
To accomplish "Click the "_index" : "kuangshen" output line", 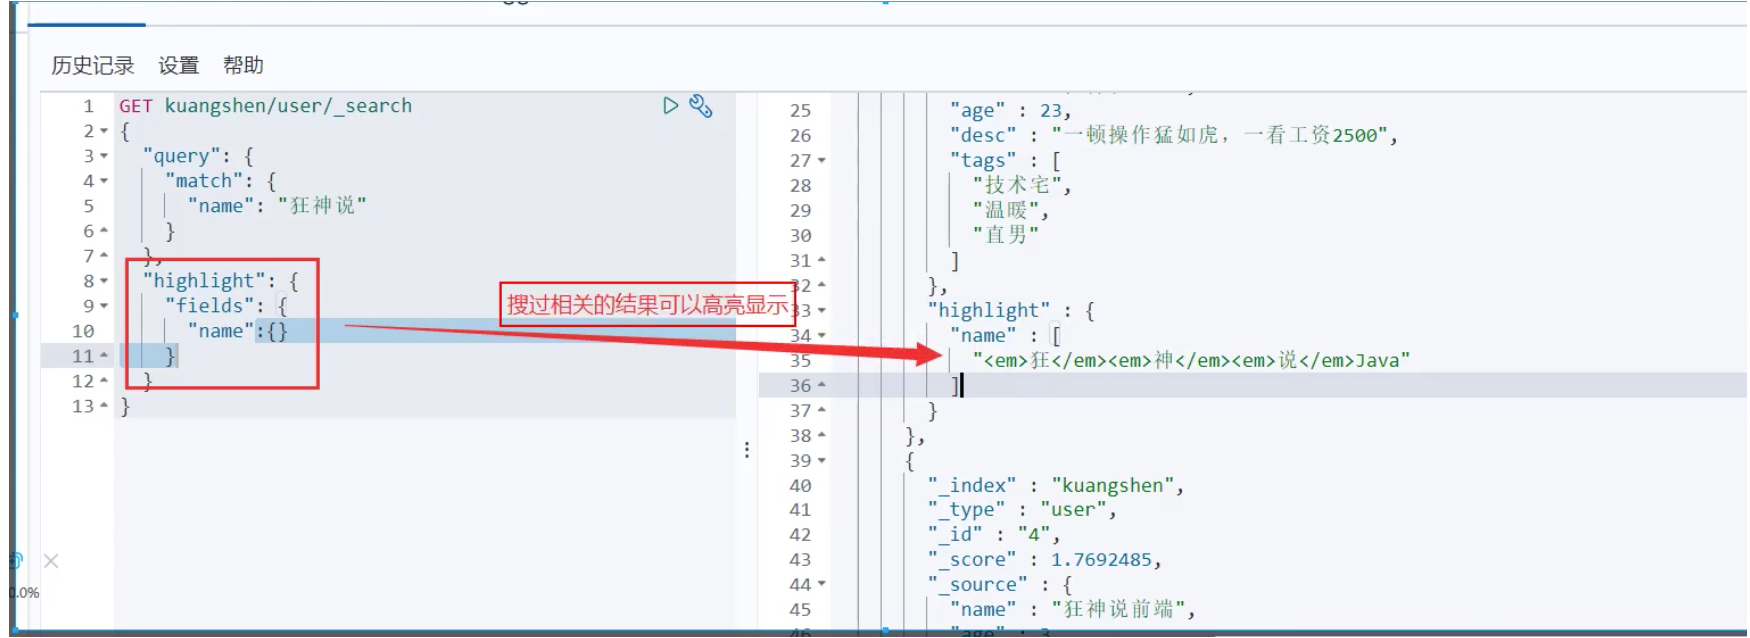I will coord(1055,485).
